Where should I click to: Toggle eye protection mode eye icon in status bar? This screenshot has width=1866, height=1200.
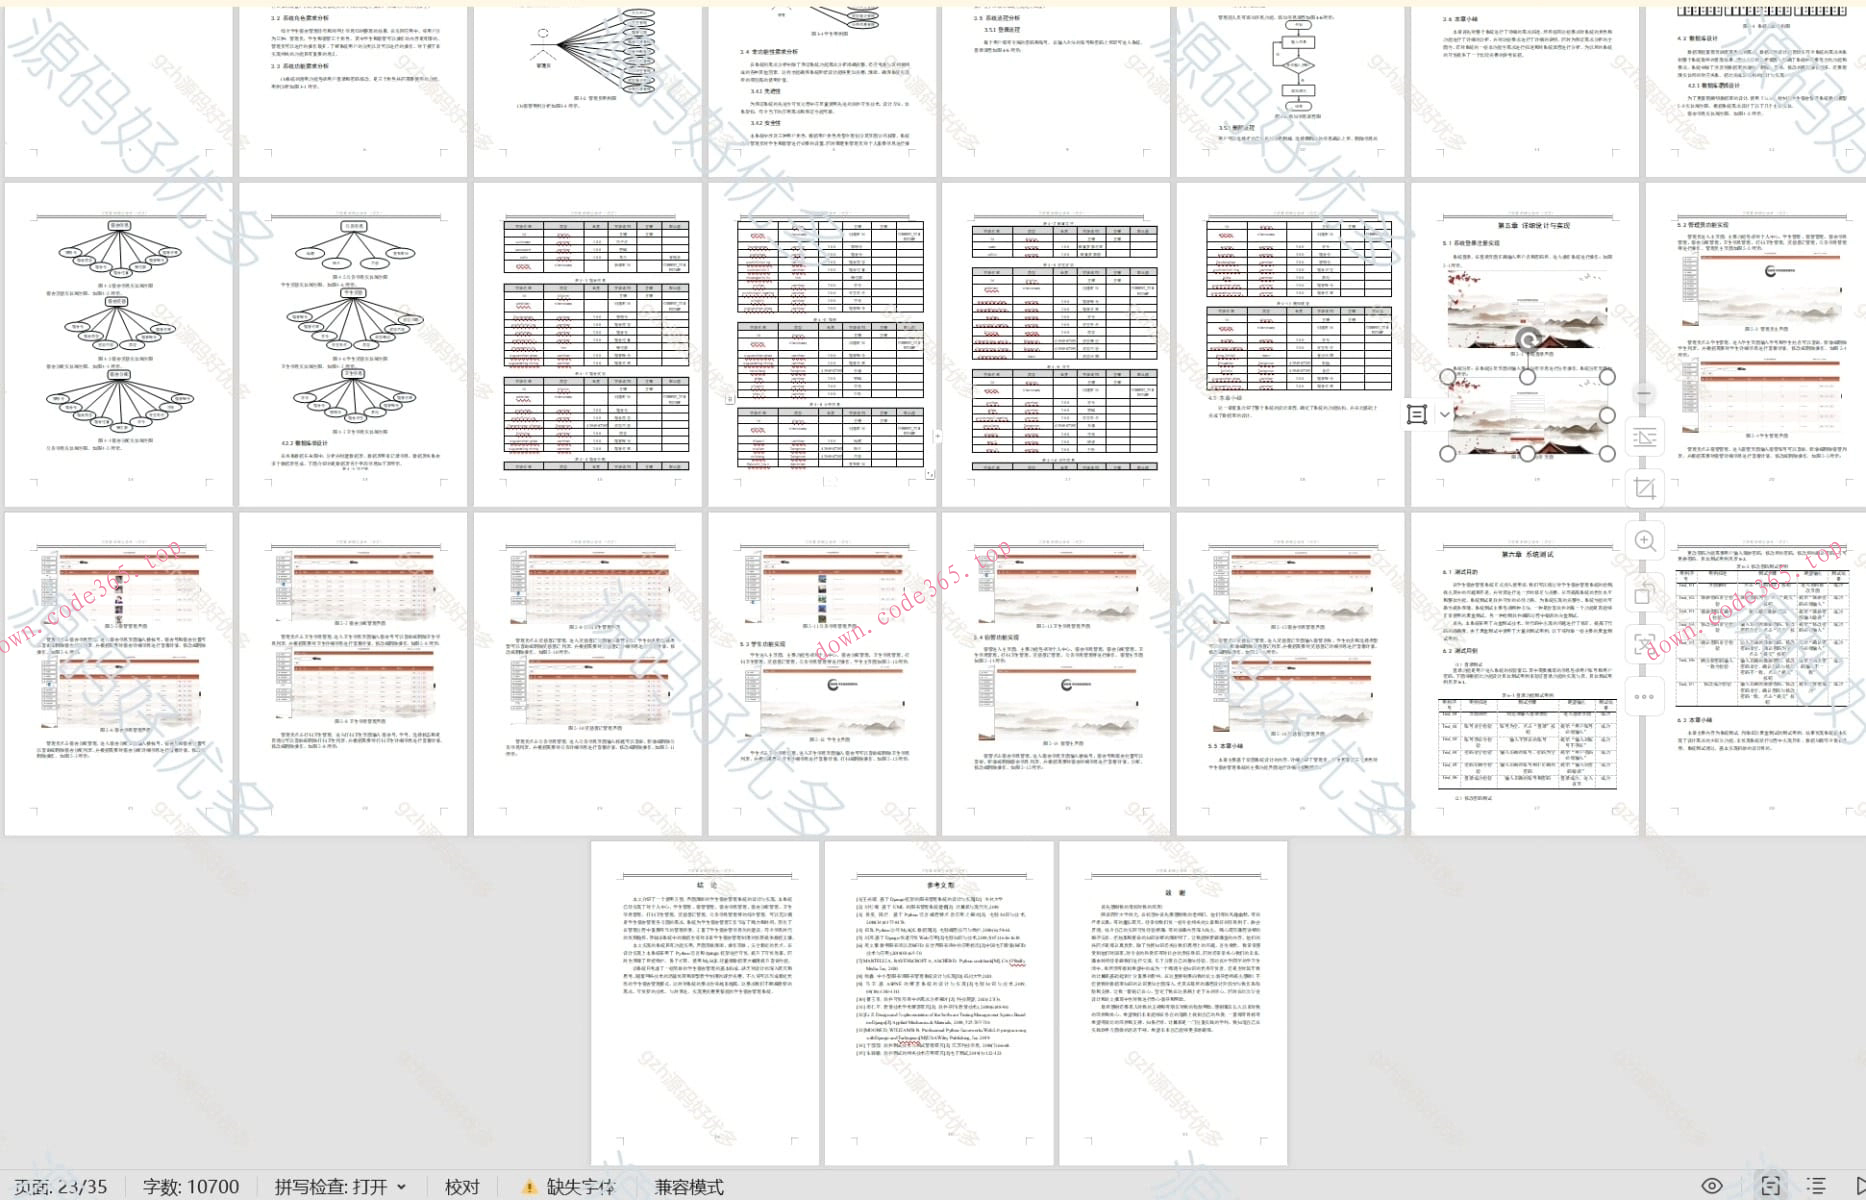coord(1712,1186)
